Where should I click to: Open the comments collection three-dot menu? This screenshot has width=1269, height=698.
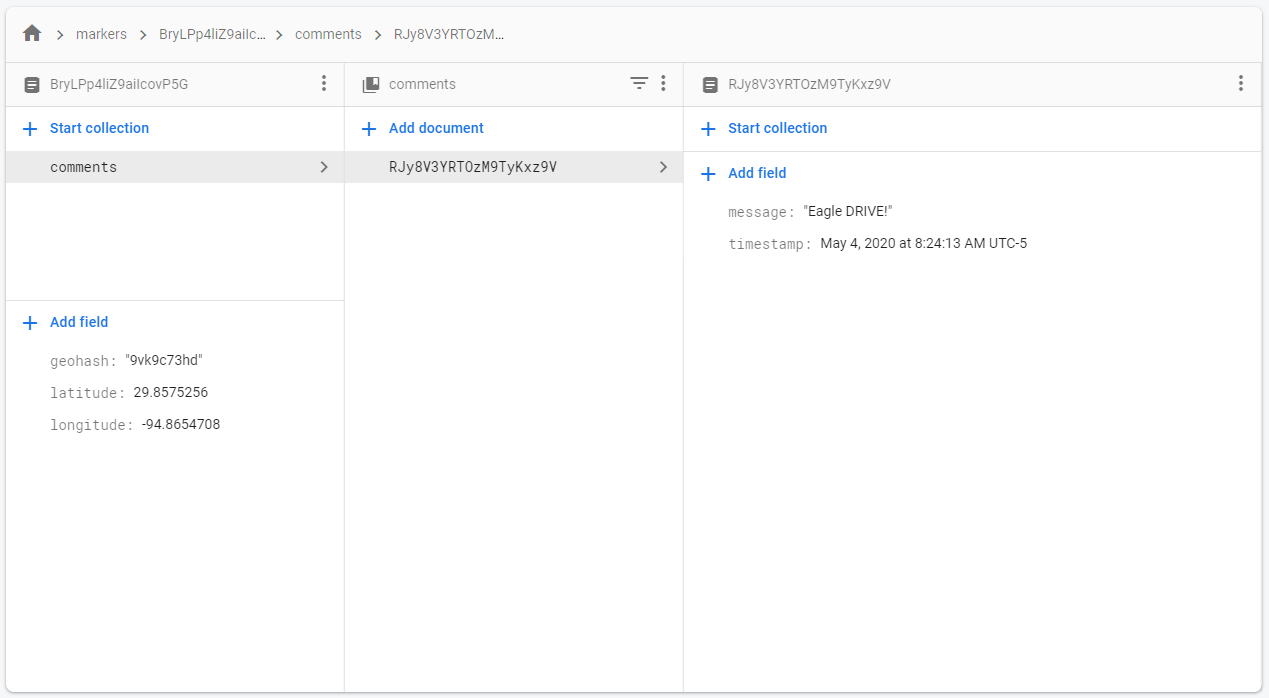663,84
